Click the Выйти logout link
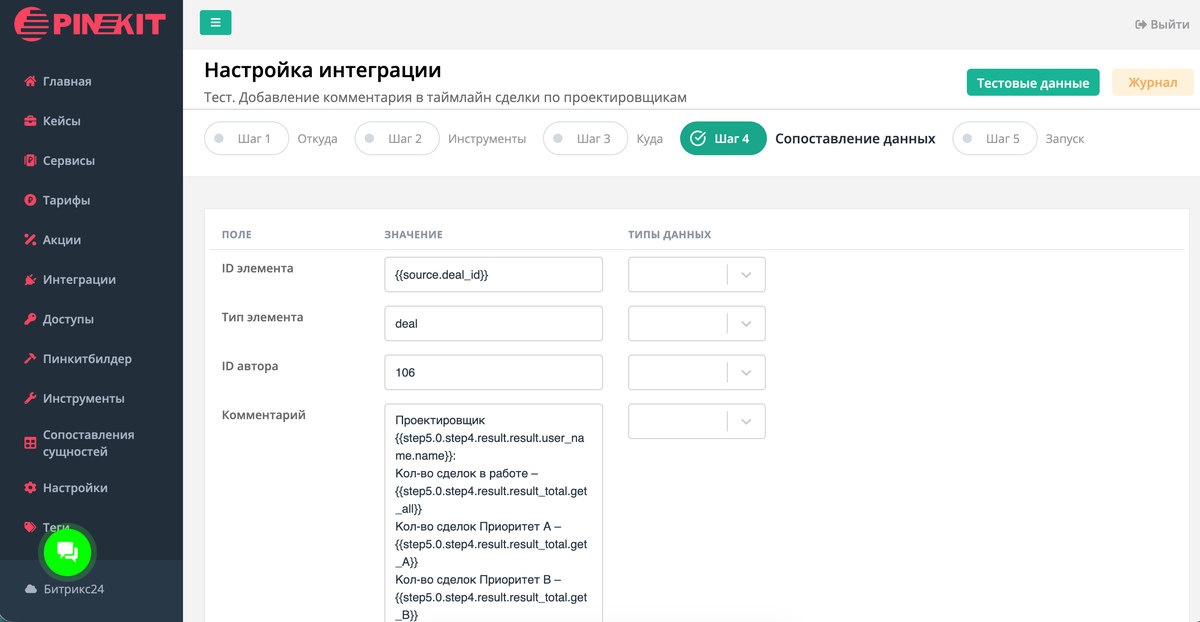 tap(1162, 24)
